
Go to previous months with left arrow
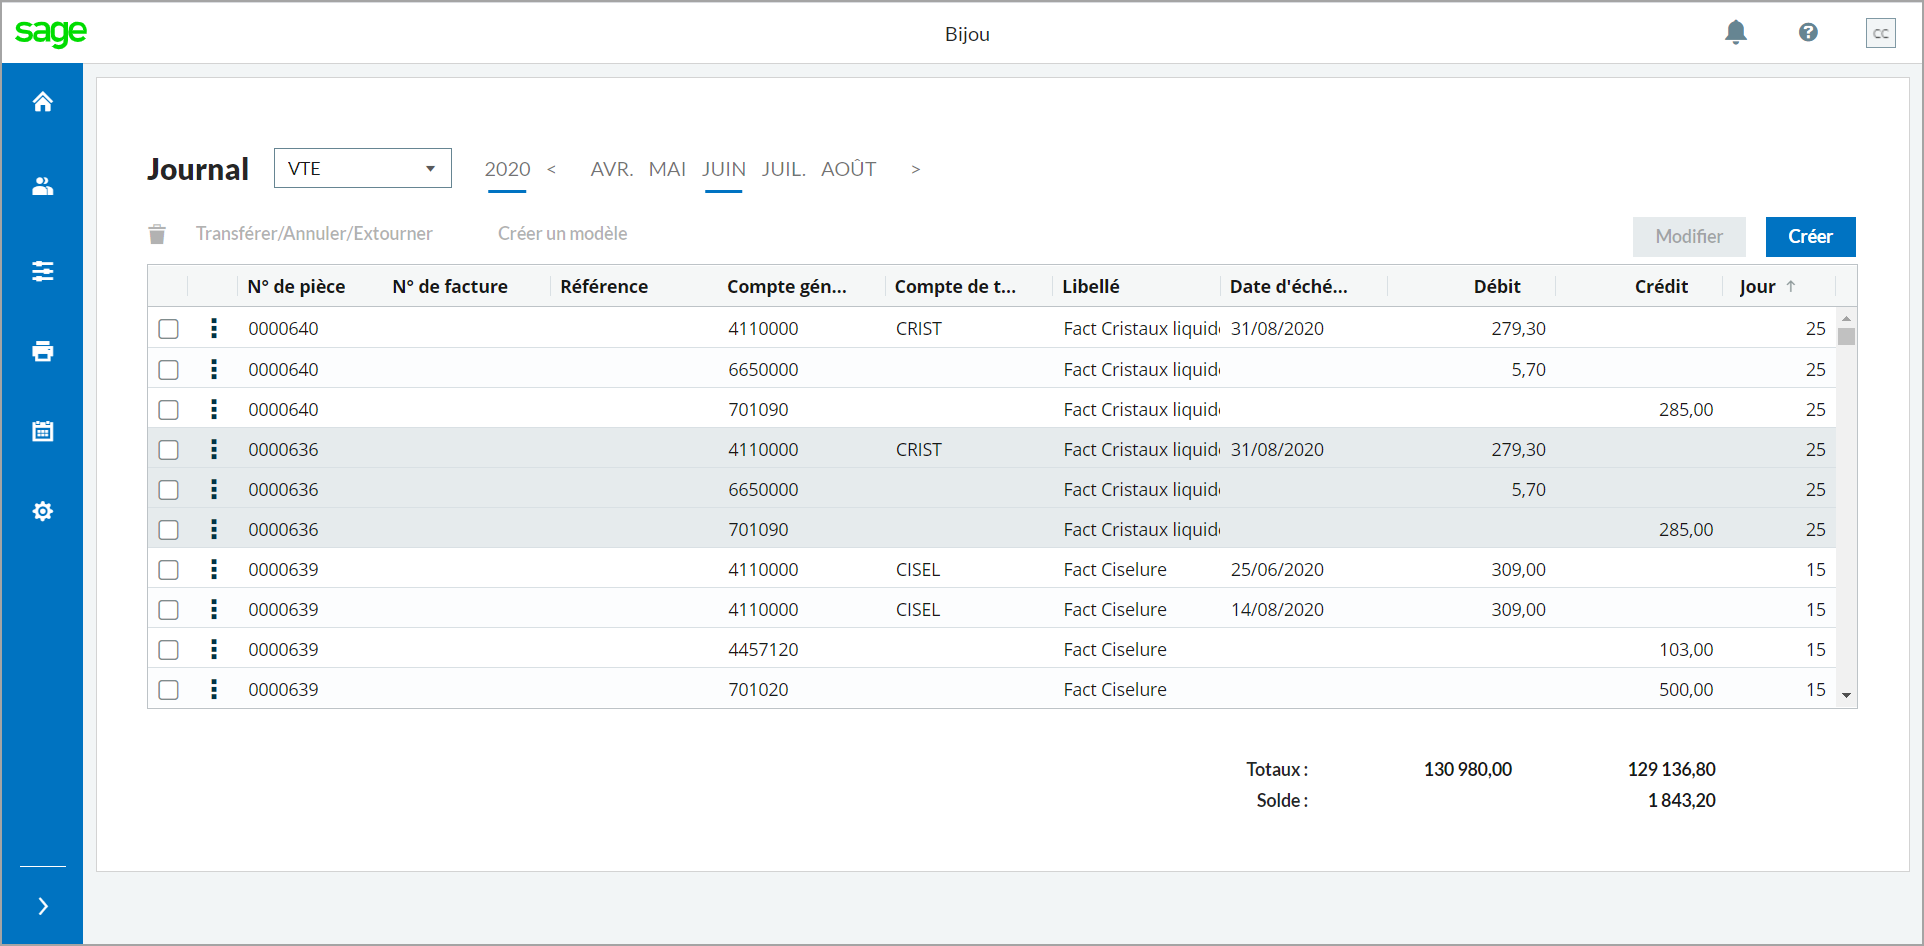coord(551,169)
